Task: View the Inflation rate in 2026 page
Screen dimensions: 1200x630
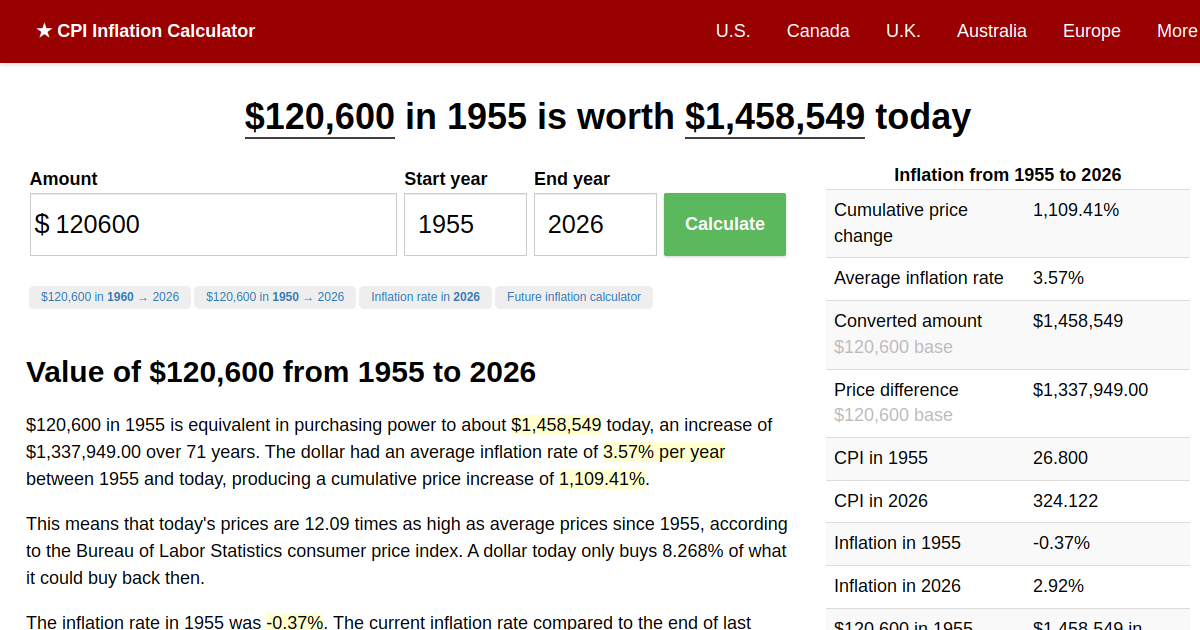Action: [x=425, y=297]
